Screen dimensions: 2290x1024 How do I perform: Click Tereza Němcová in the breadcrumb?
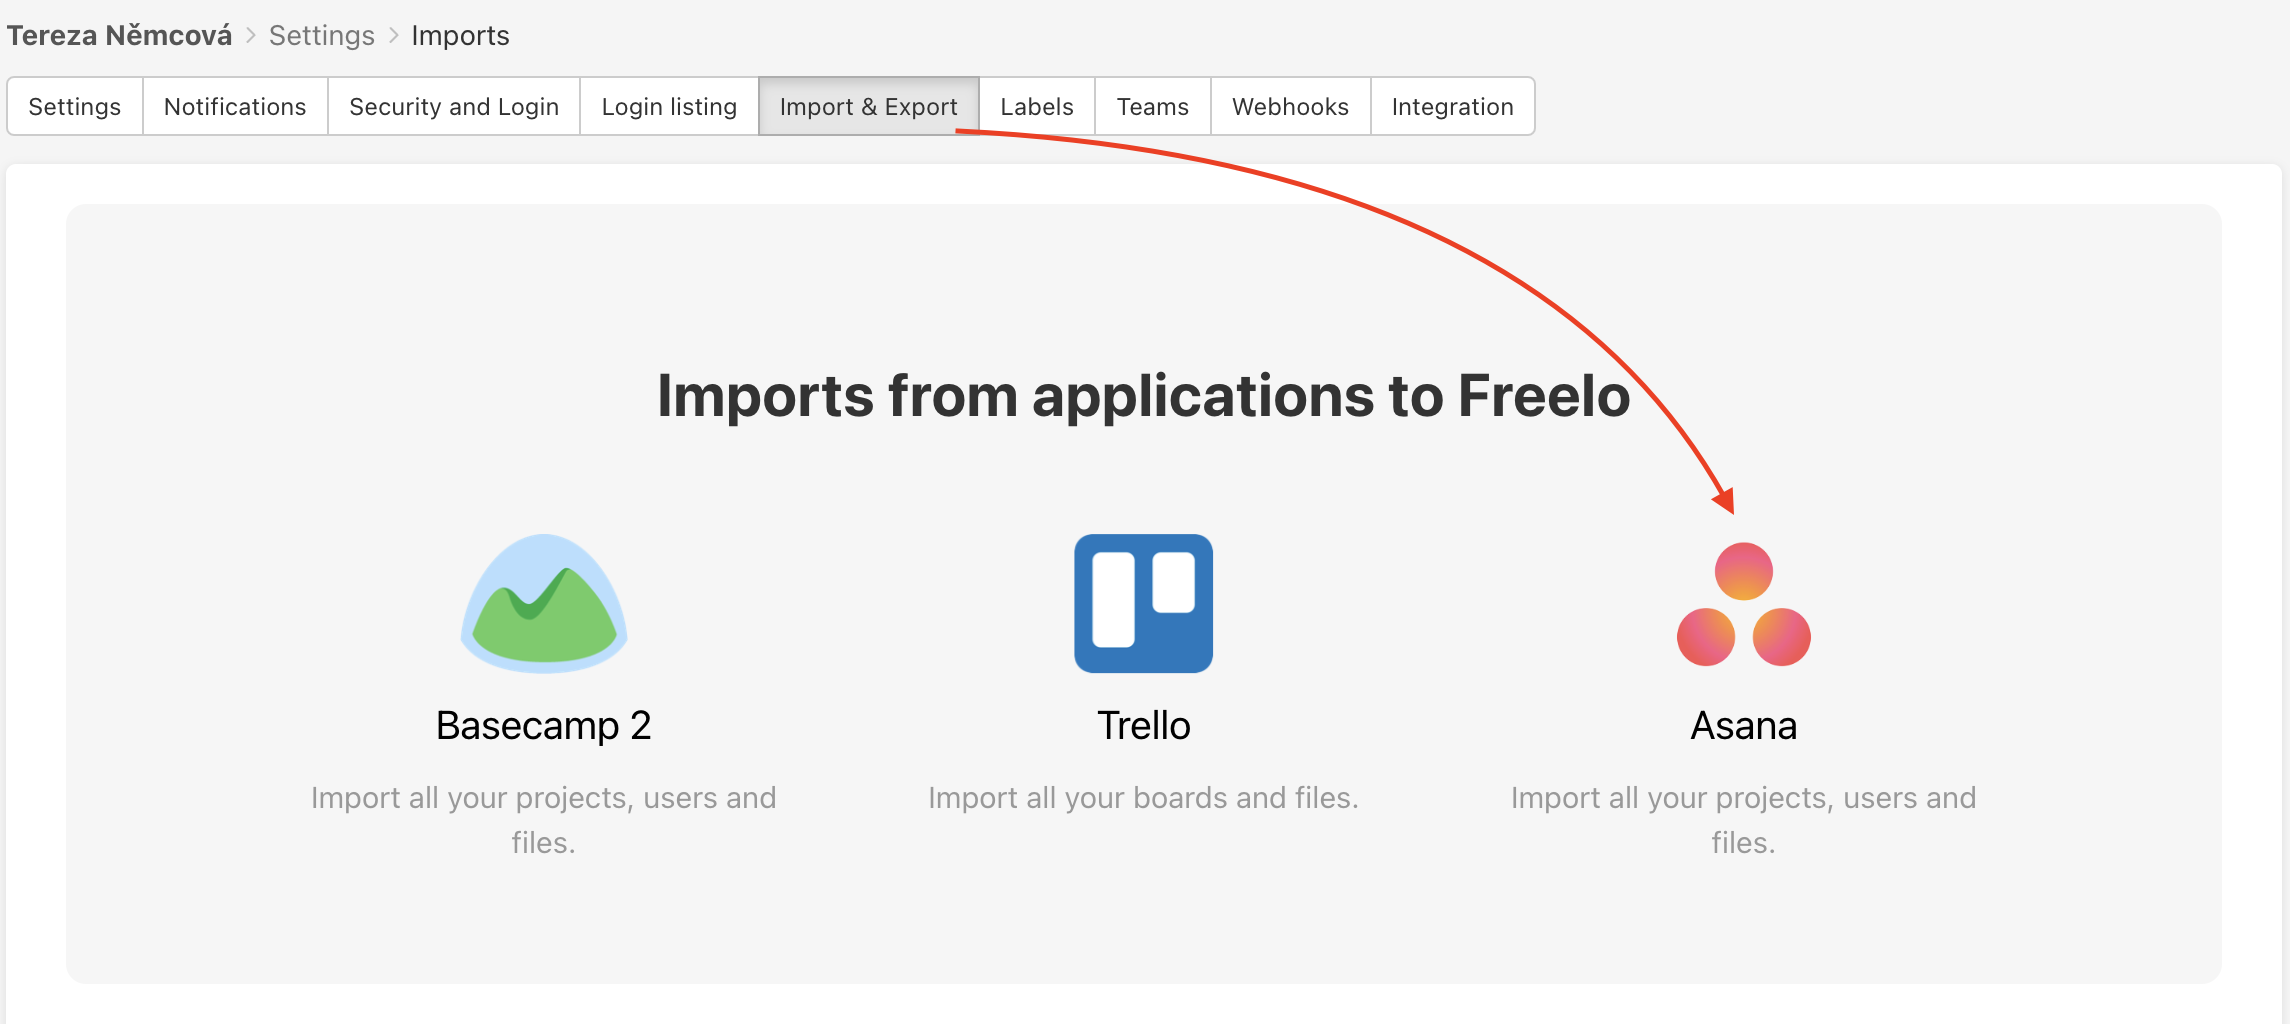click(119, 36)
